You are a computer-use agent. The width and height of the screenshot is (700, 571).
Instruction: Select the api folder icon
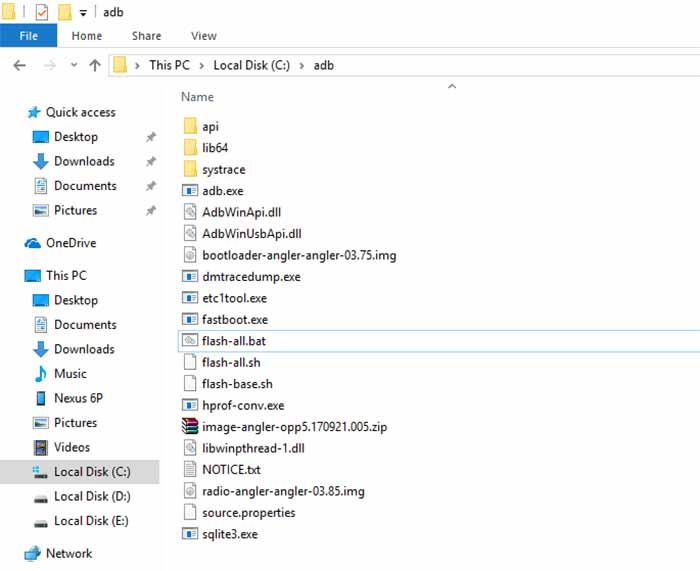pyautogui.click(x=190, y=126)
